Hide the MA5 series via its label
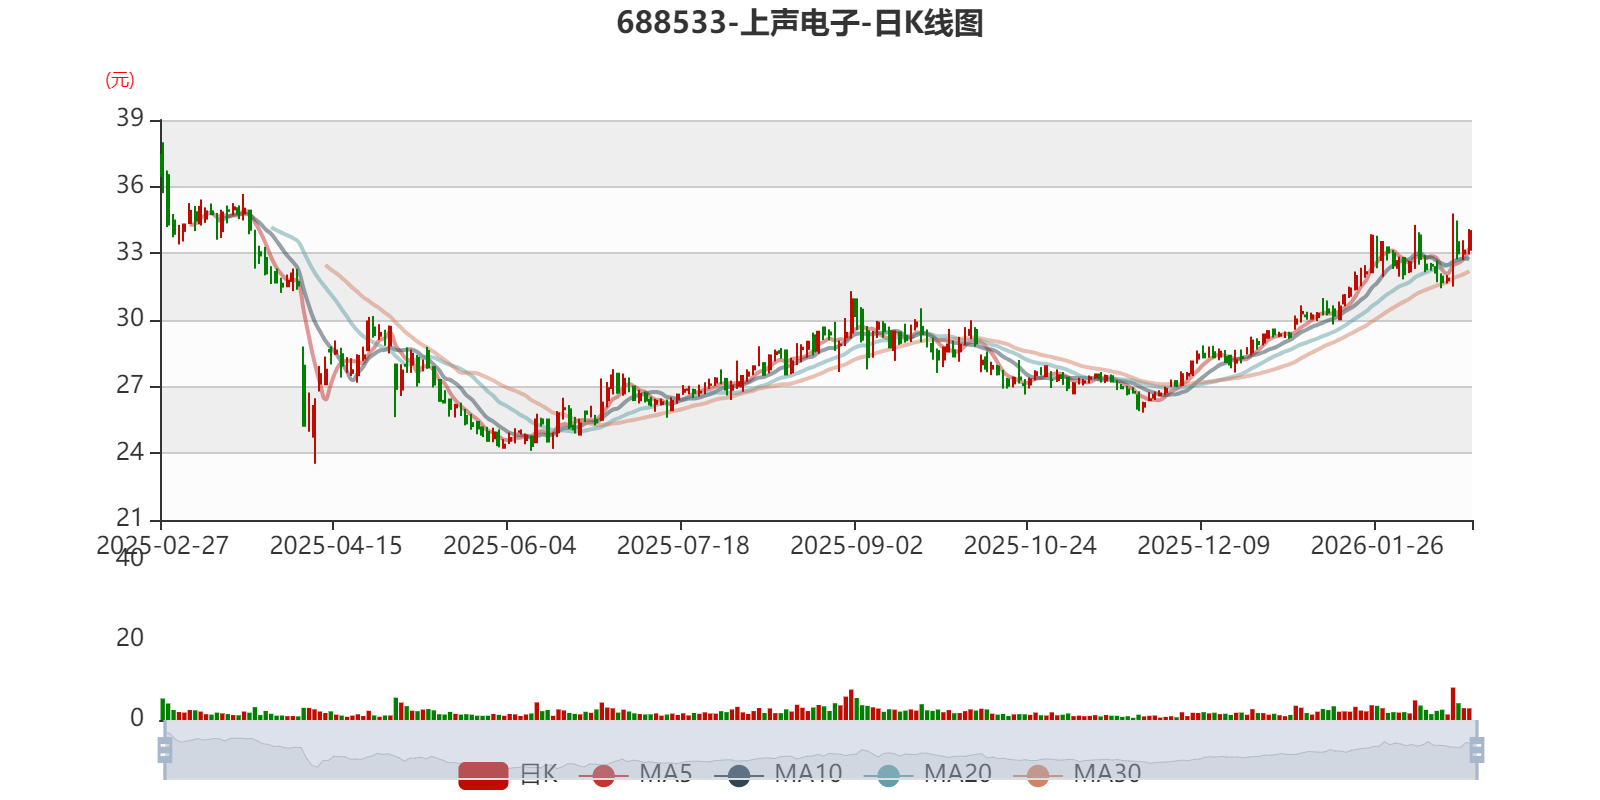The image size is (1600, 800). 666,773
